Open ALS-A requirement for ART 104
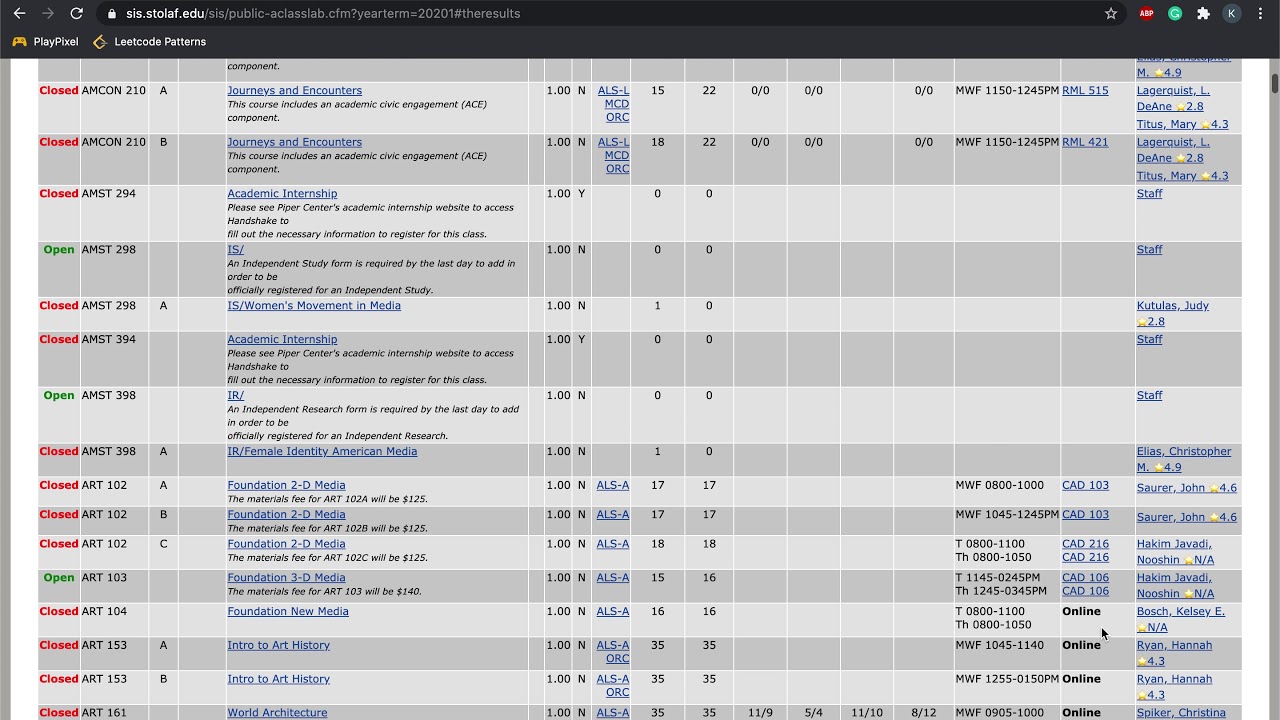1280x720 pixels. pos(613,612)
